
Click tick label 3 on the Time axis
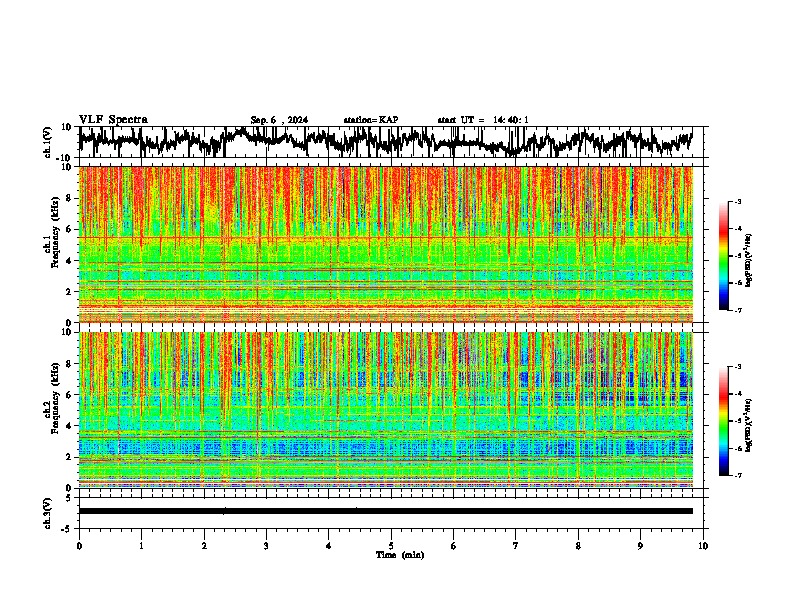[x=266, y=546]
